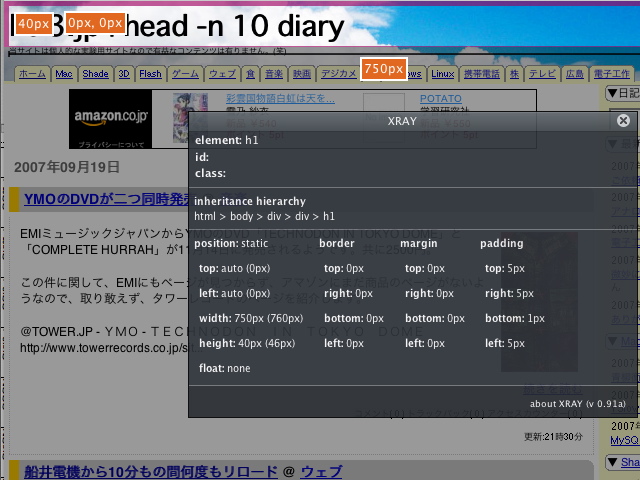This screenshot has height=480, width=640.
Task: Click the Amazon.co.jp logo banner
Action: [x=110, y=119]
